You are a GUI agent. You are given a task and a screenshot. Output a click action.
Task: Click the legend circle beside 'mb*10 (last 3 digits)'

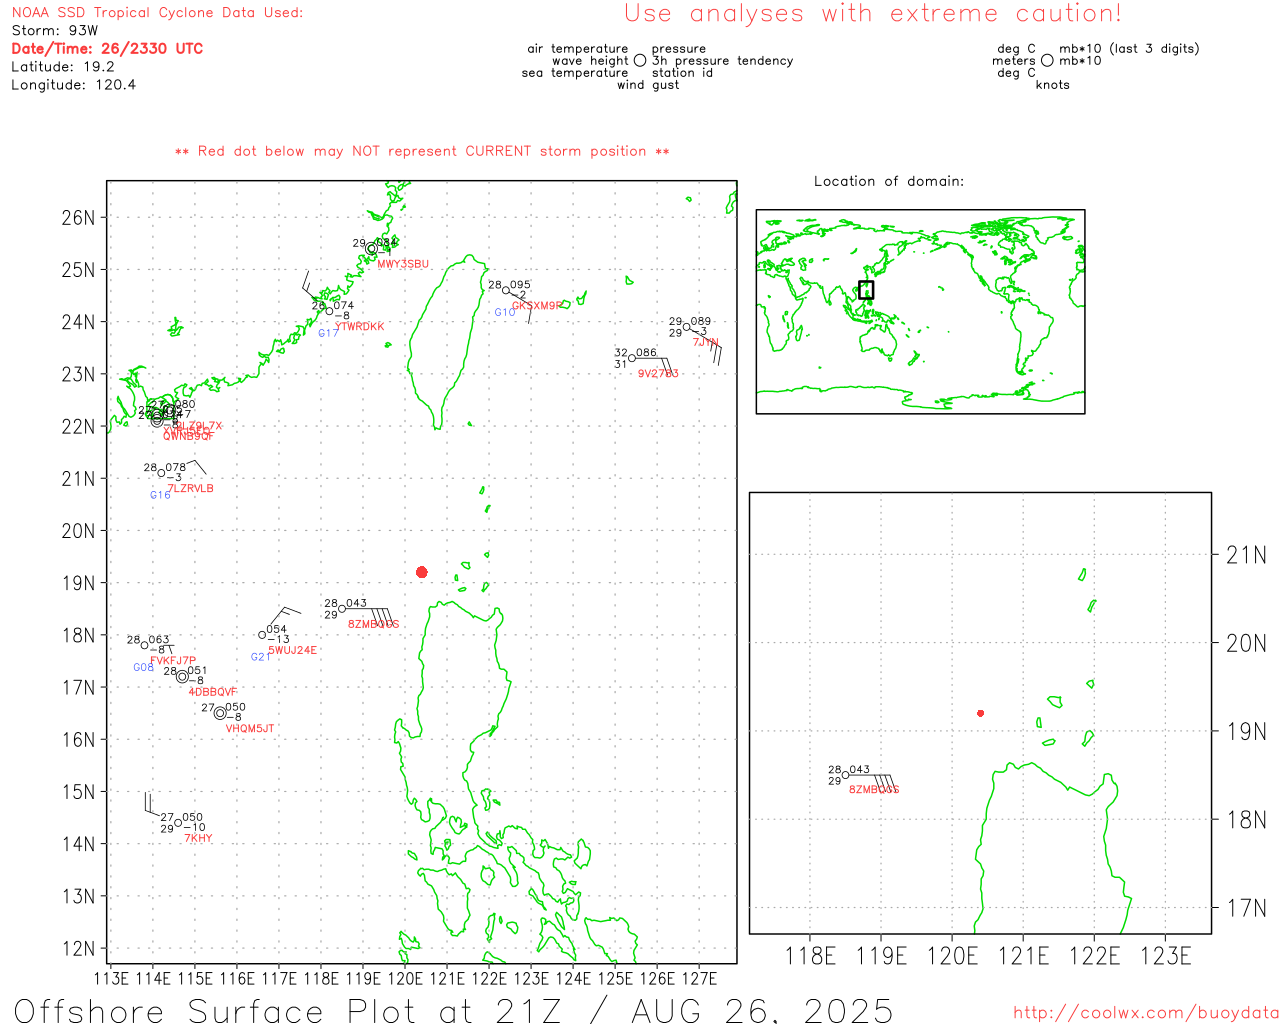tap(1047, 60)
